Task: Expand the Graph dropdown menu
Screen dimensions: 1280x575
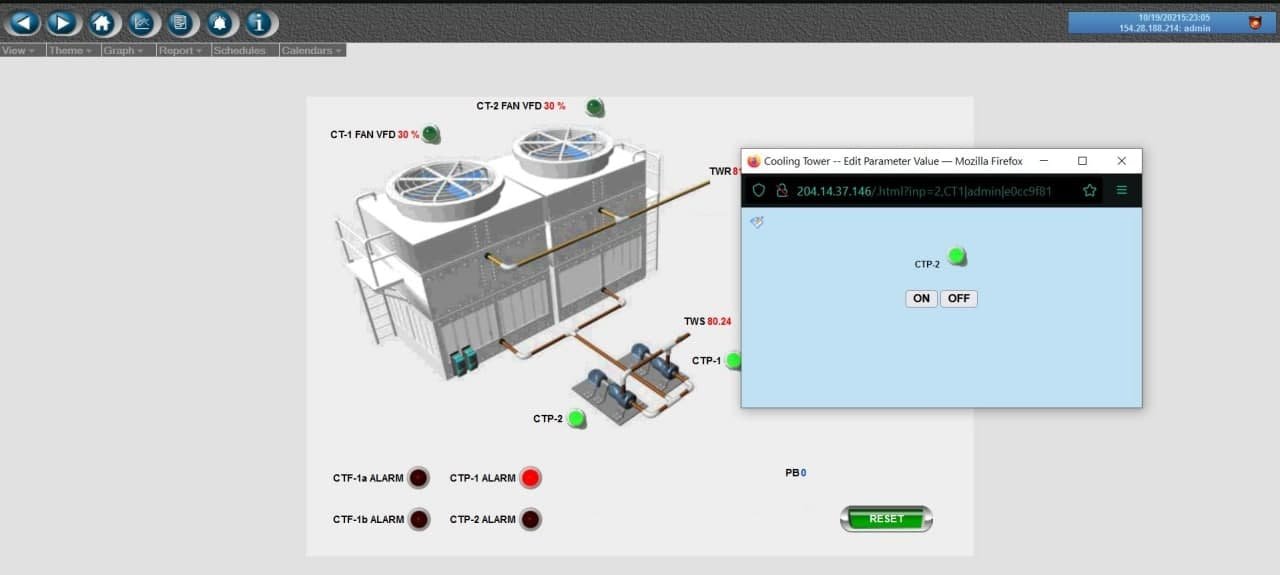Action: point(124,50)
